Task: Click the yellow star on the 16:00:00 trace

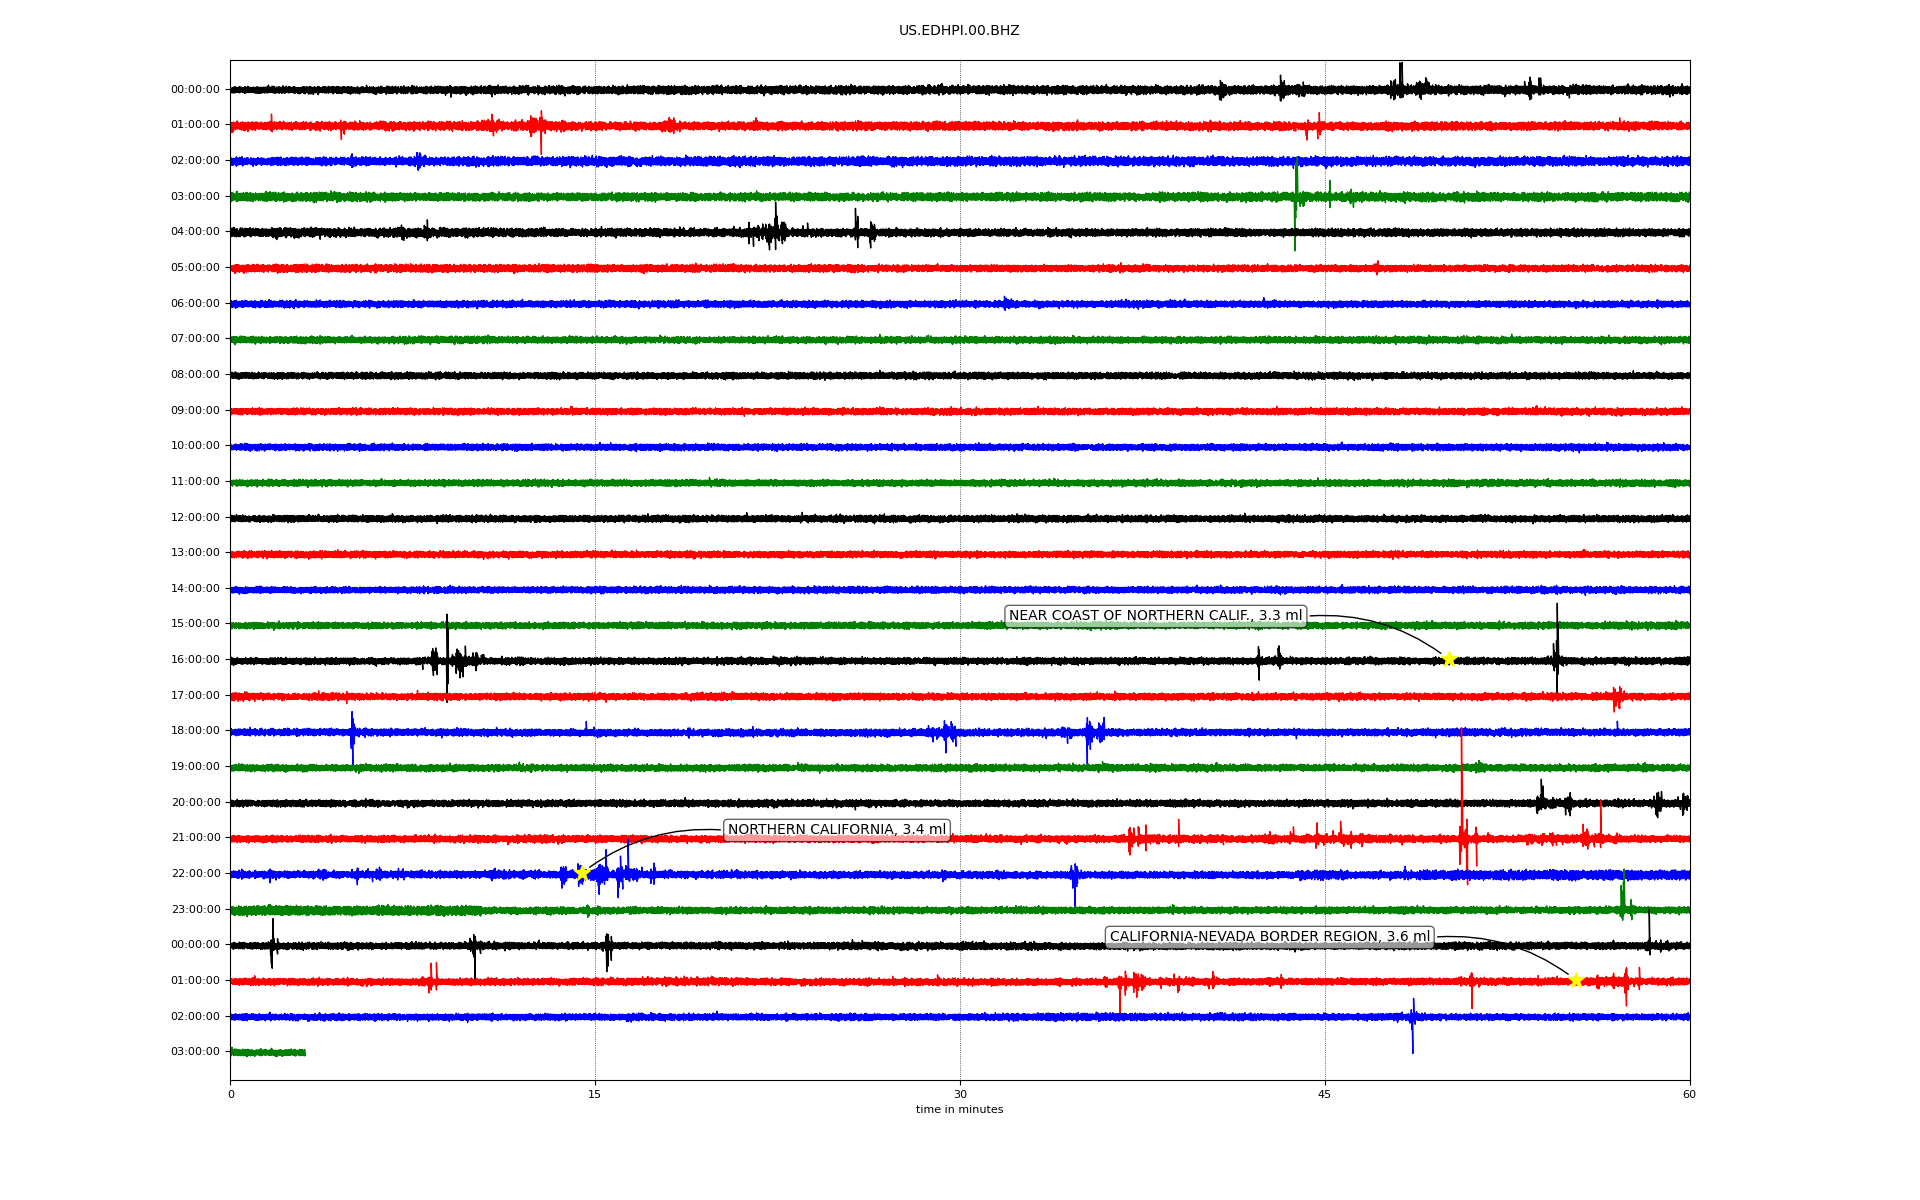Action: (1448, 659)
